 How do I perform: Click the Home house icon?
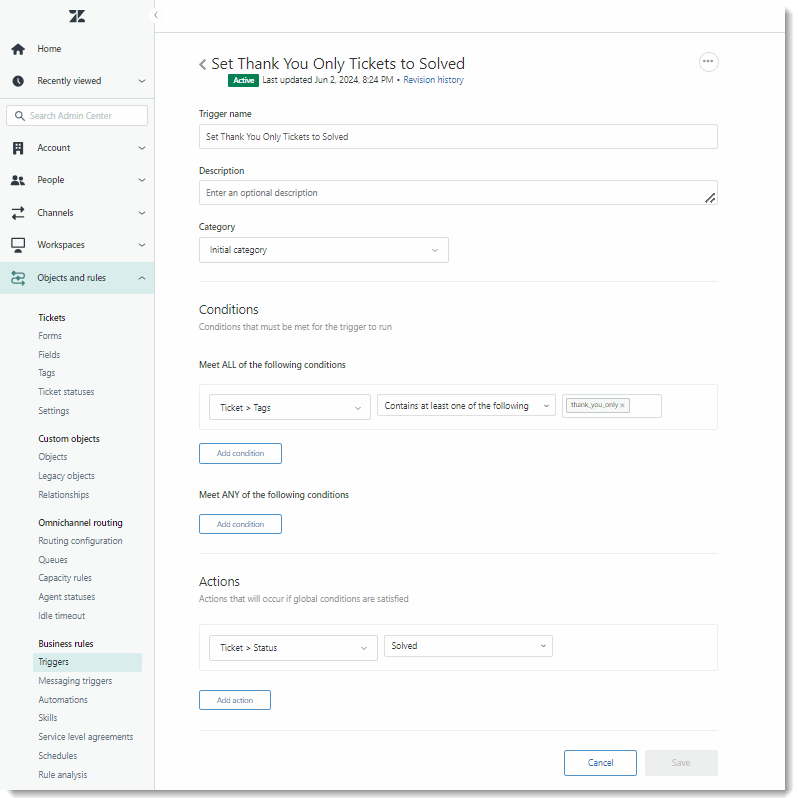pyautogui.click(x=18, y=49)
